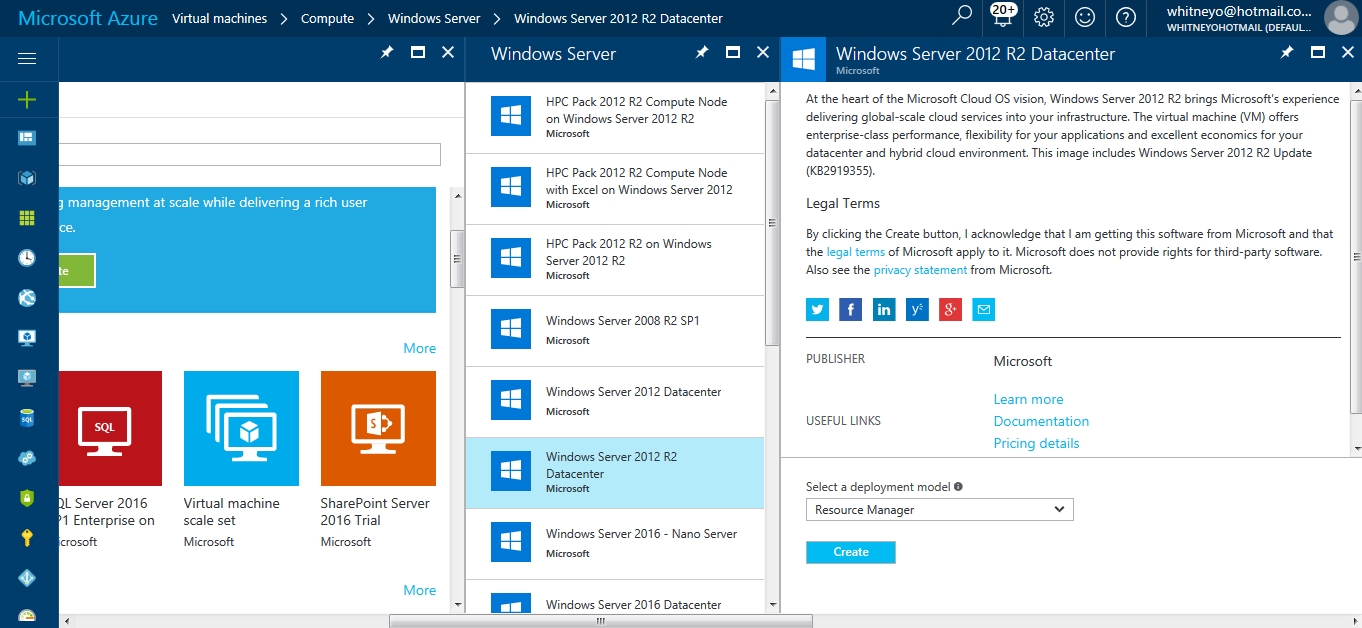This screenshot has height=628, width=1362.
Task: Select Windows Server 2008 R2 SP1
Action: pyautogui.click(x=615, y=330)
